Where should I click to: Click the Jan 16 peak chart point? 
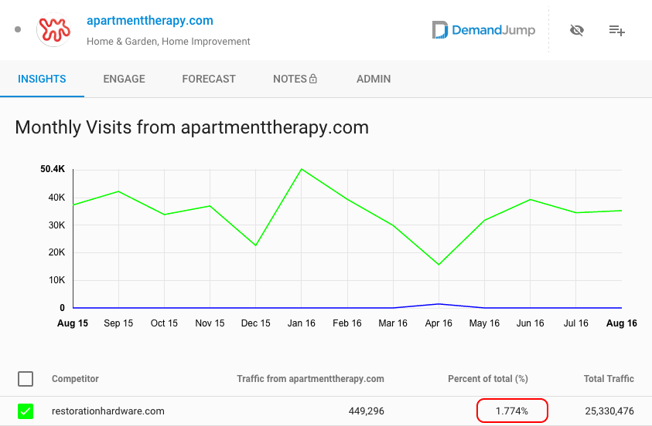click(301, 169)
